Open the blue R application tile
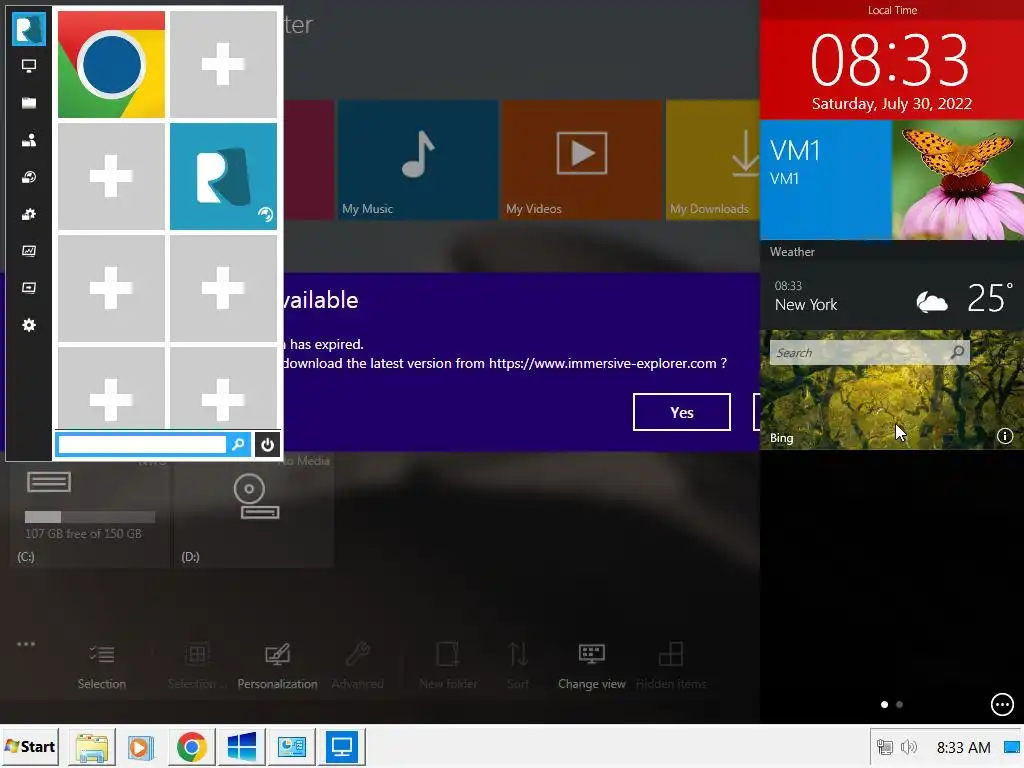The image size is (1024, 768). pos(223,176)
